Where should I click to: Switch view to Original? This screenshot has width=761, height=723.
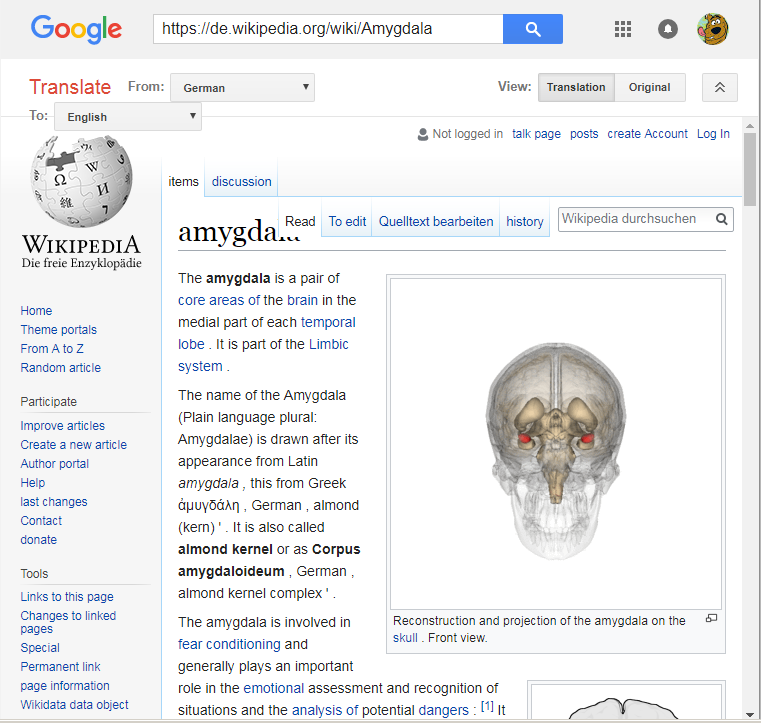point(649,87)
